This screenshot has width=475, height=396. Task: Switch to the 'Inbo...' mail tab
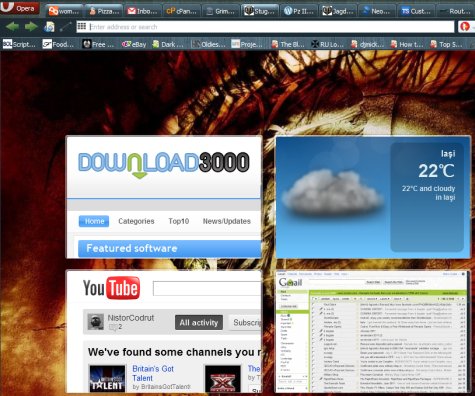pos(143,11)
